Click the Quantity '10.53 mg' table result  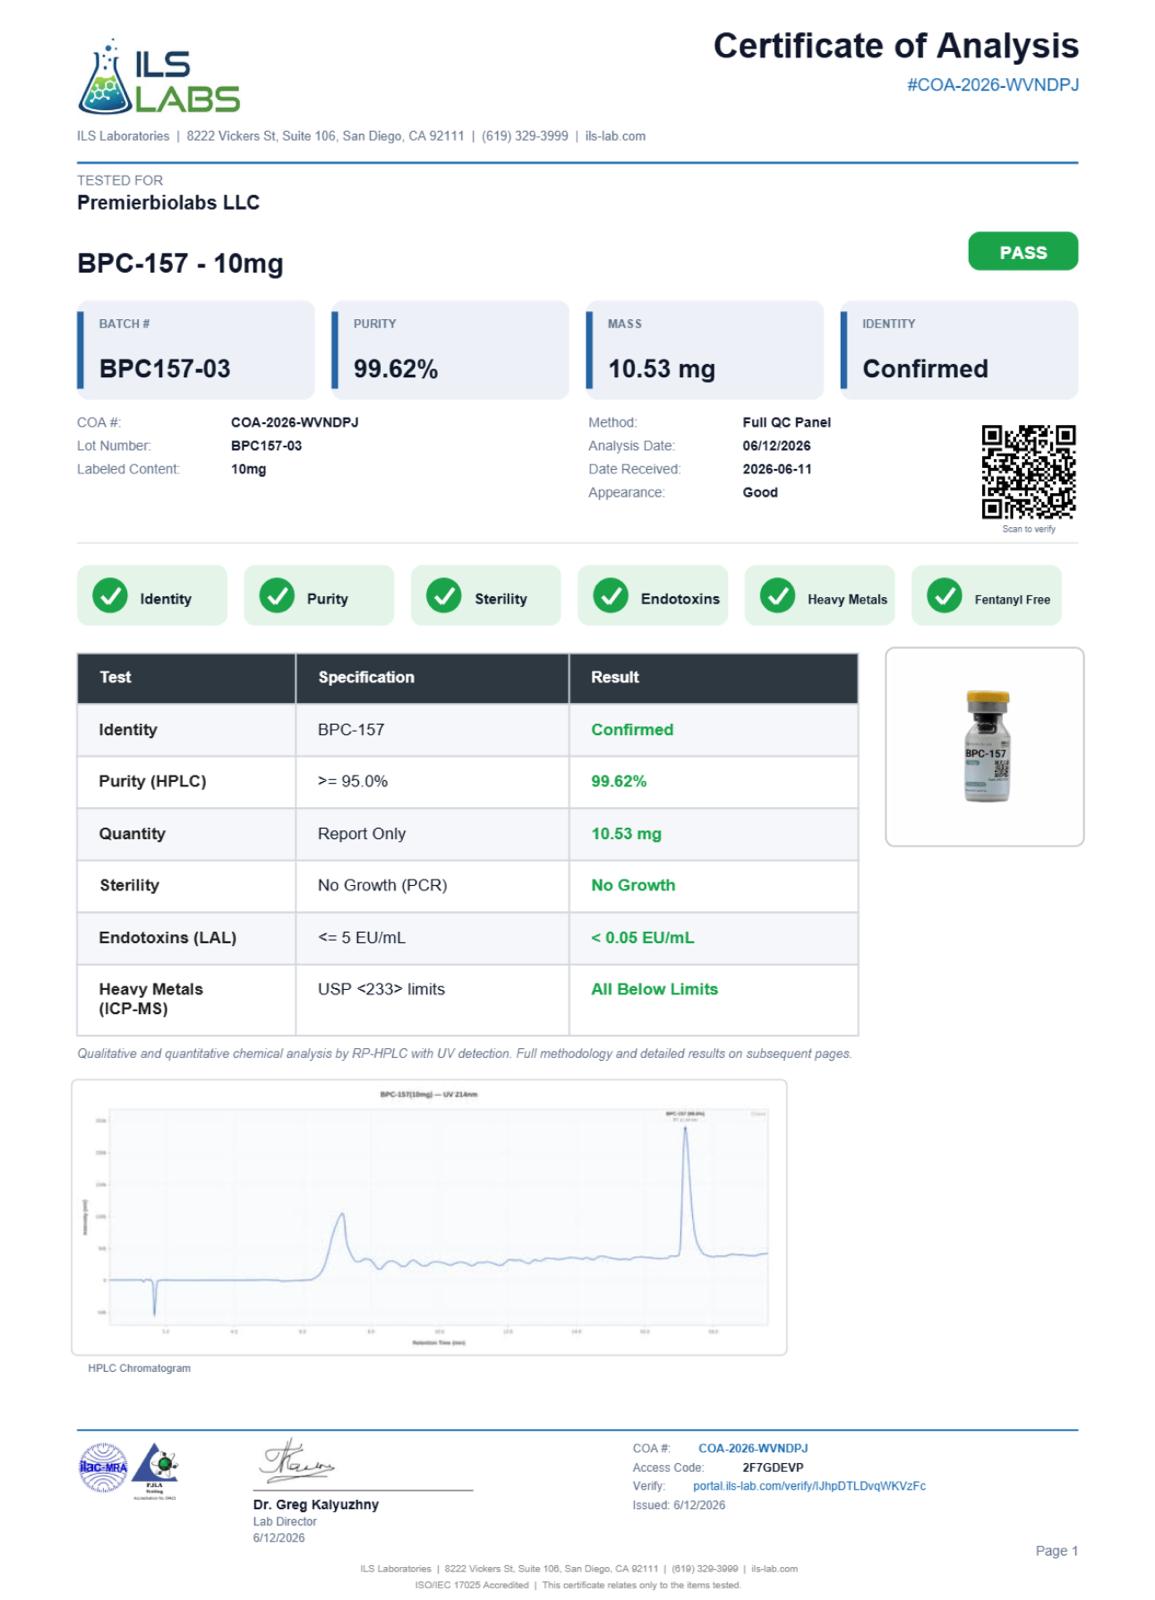click(626, 833)
